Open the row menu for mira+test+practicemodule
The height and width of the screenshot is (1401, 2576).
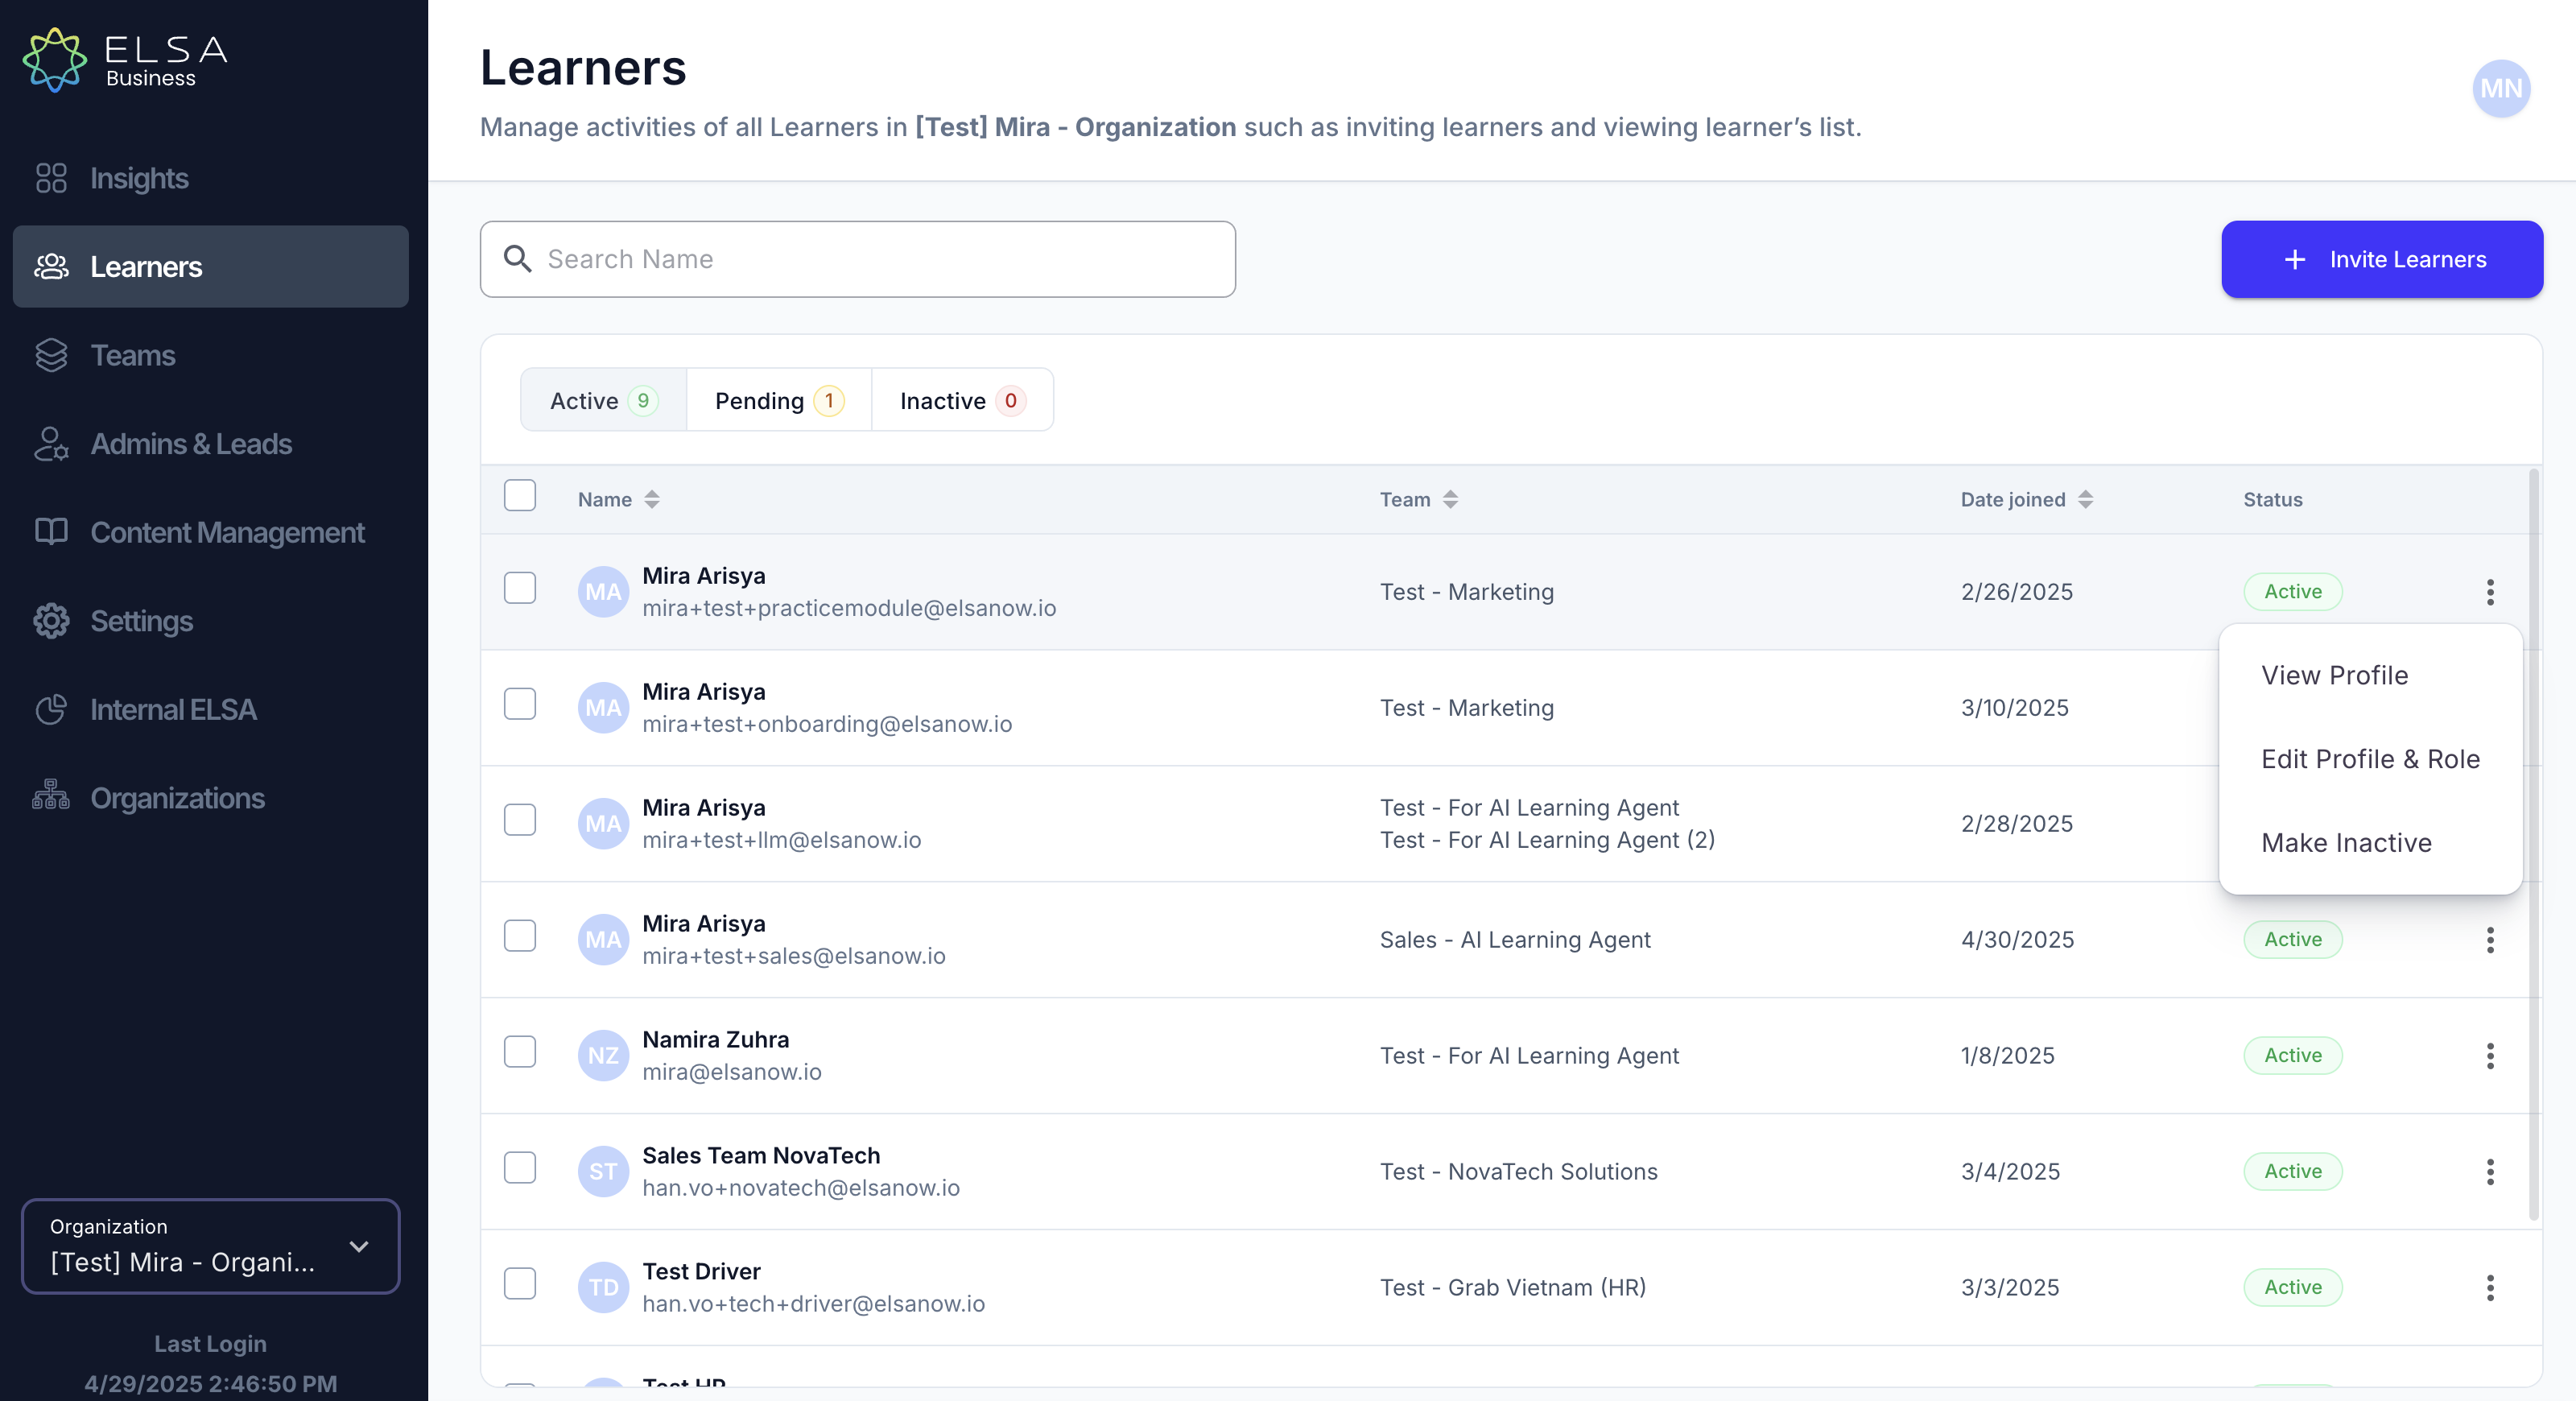2490,592
